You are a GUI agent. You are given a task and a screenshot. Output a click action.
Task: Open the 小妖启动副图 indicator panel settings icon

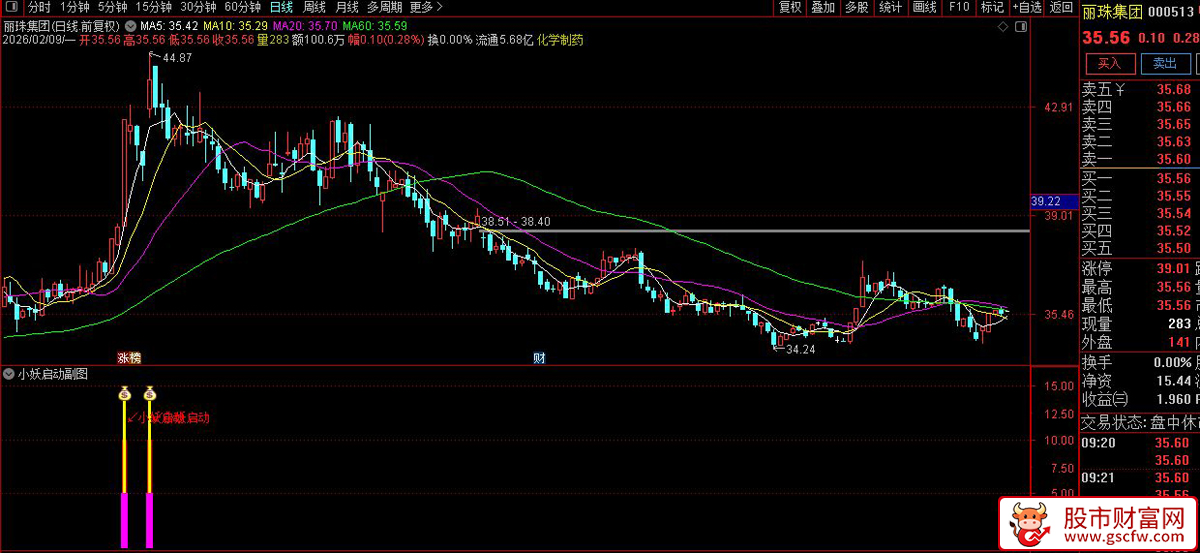8,374
